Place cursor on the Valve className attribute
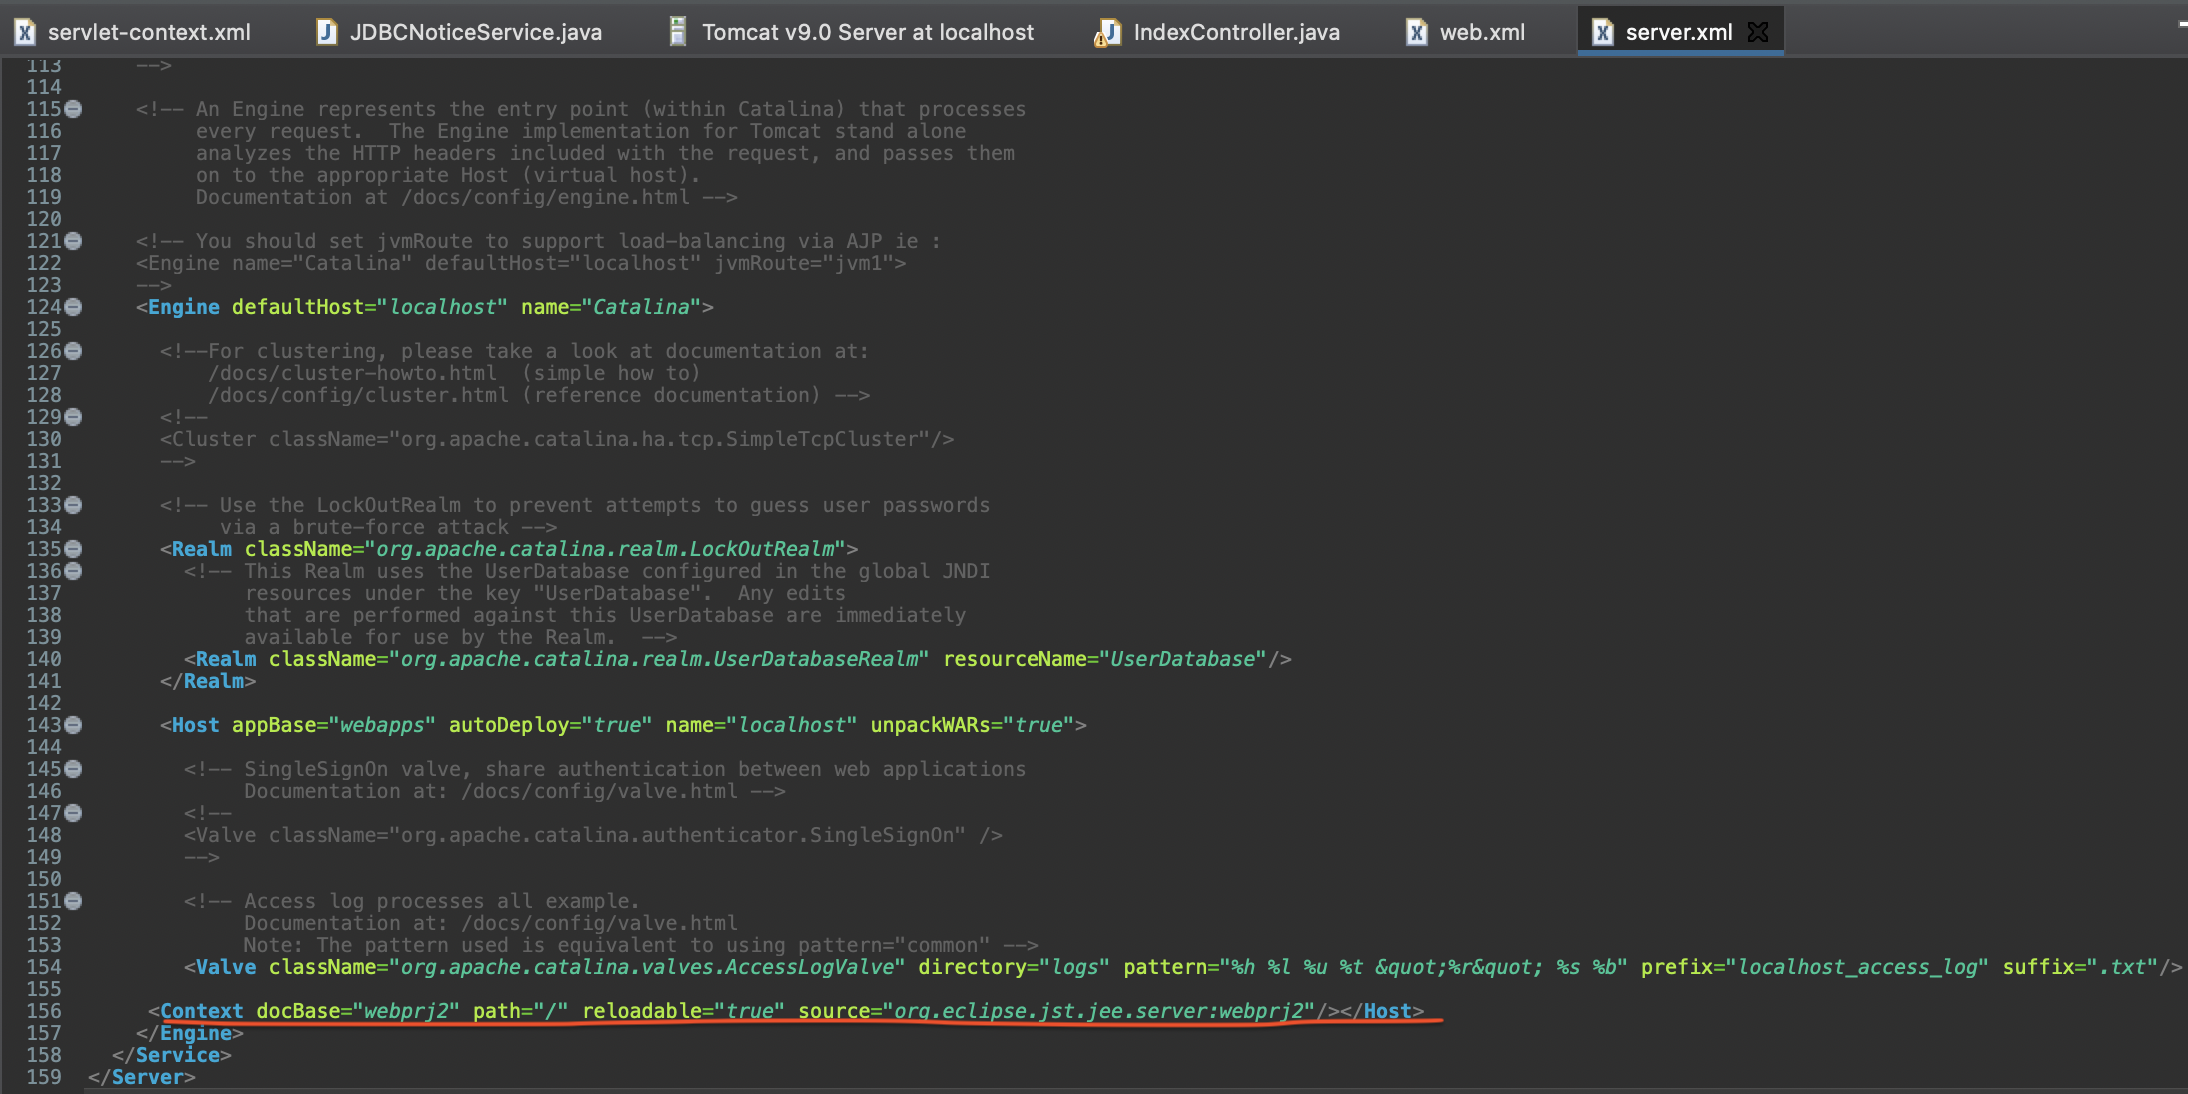Viewport: 2188px width, 1094px height. click(324, 967)
